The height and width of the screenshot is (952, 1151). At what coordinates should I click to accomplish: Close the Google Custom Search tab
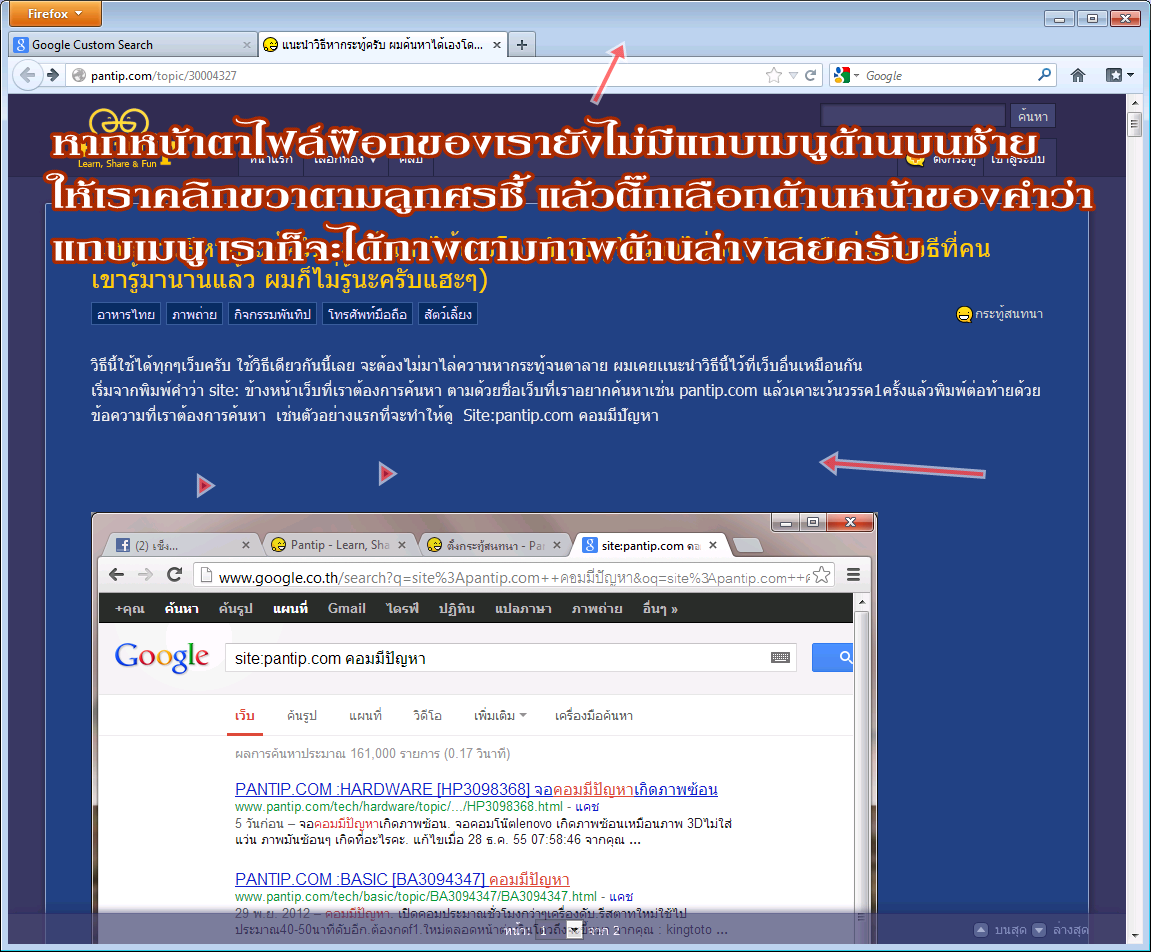coord(247,45)
